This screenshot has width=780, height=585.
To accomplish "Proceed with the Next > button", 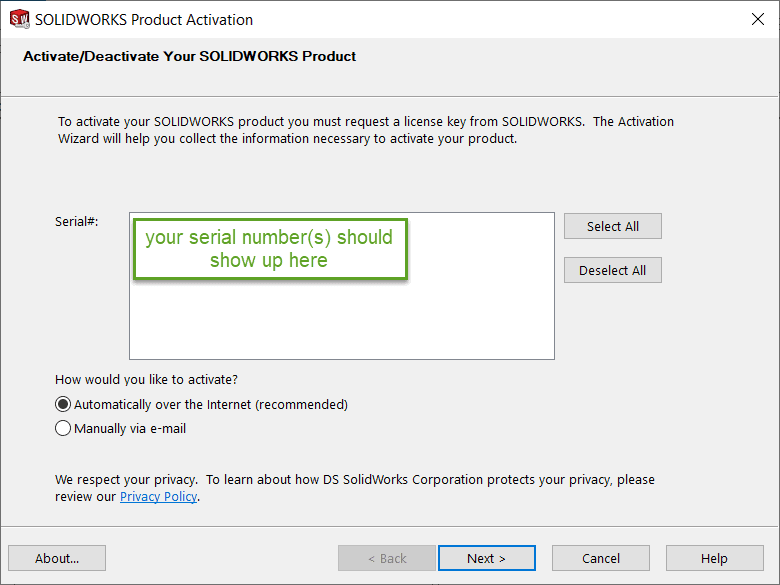I will [x=487, y=558].
